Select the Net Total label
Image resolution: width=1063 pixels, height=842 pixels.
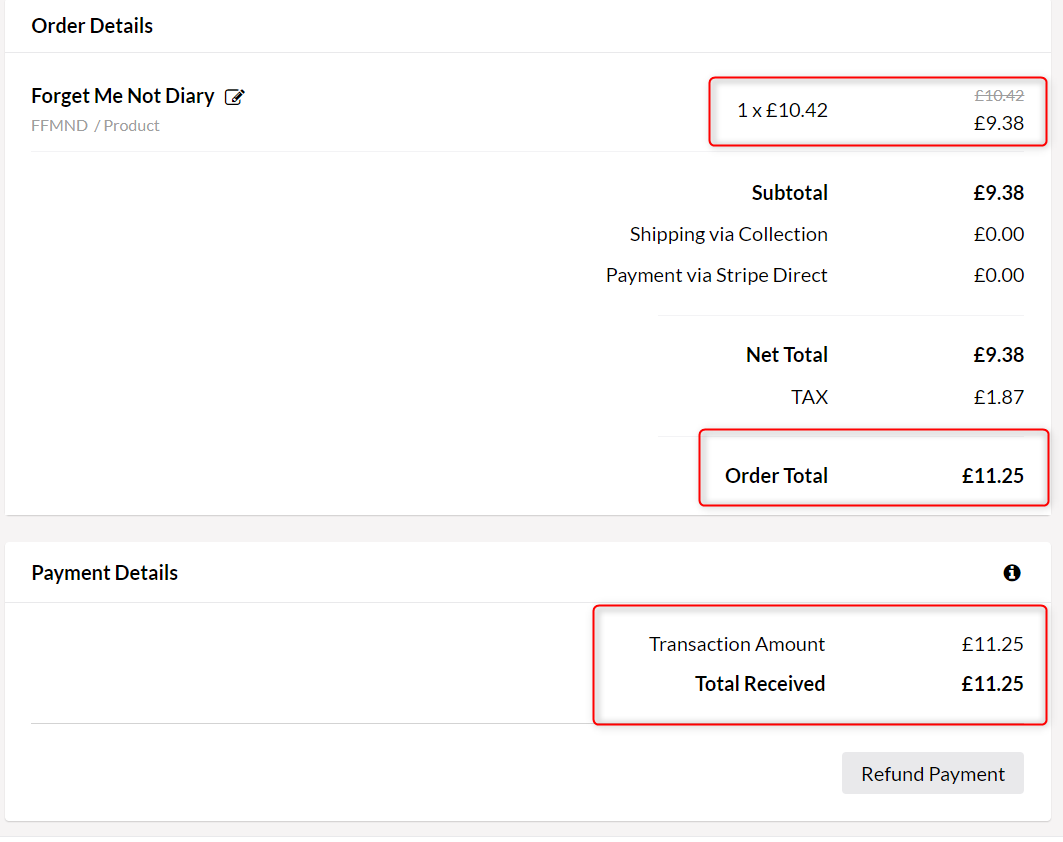(x=787, y=355)
